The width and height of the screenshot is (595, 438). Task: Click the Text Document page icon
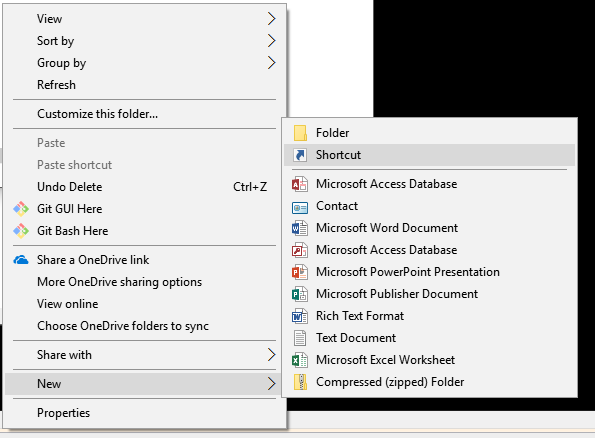tap(300, 338)
